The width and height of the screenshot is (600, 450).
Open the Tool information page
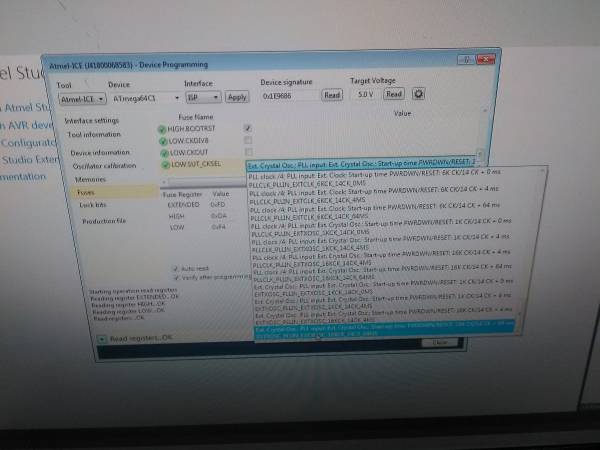coord(94,135)
